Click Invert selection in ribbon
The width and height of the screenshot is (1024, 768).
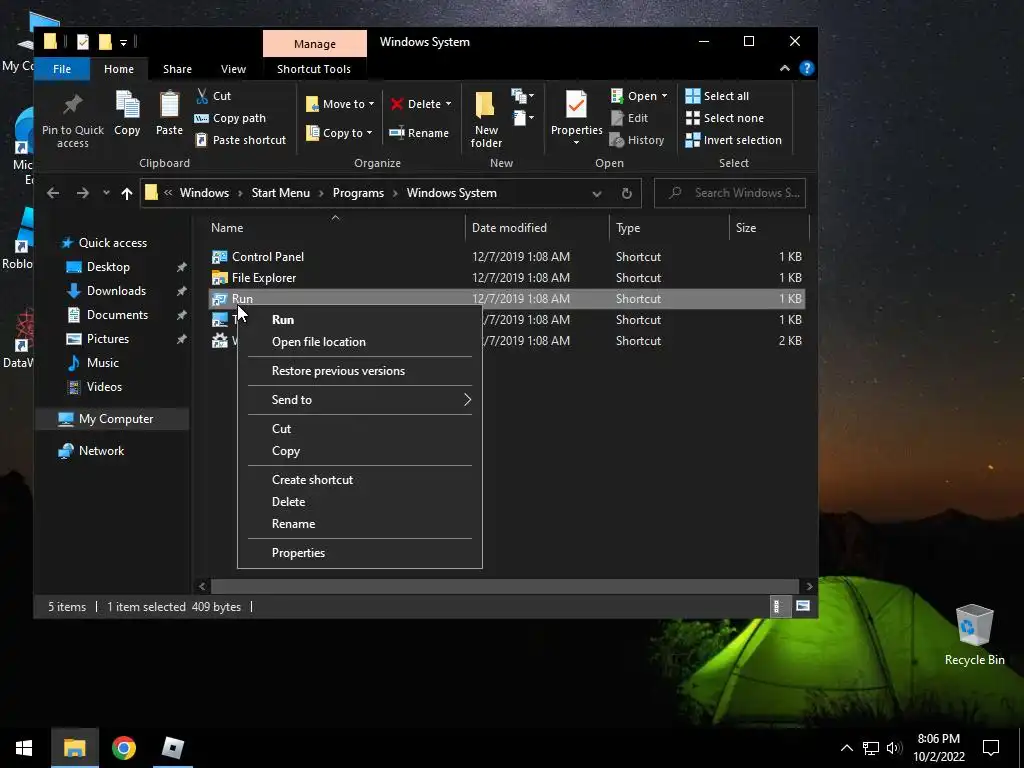[733, 140]
